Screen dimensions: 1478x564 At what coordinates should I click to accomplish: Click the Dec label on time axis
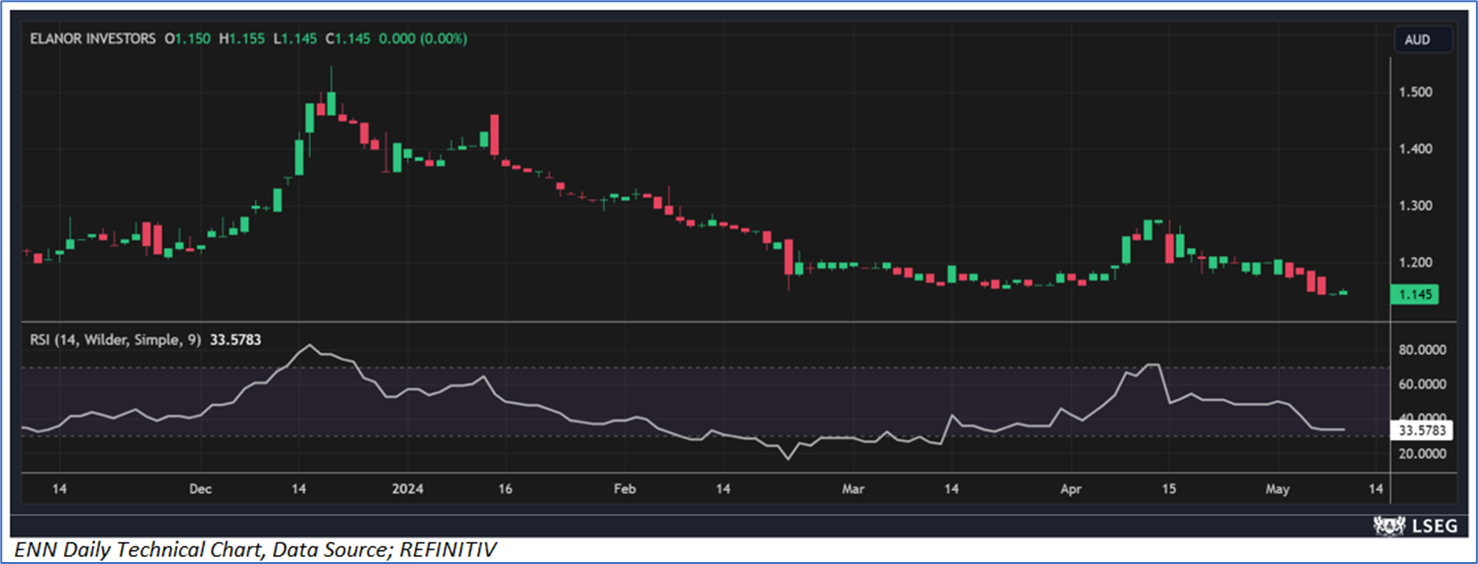(200, 489)
